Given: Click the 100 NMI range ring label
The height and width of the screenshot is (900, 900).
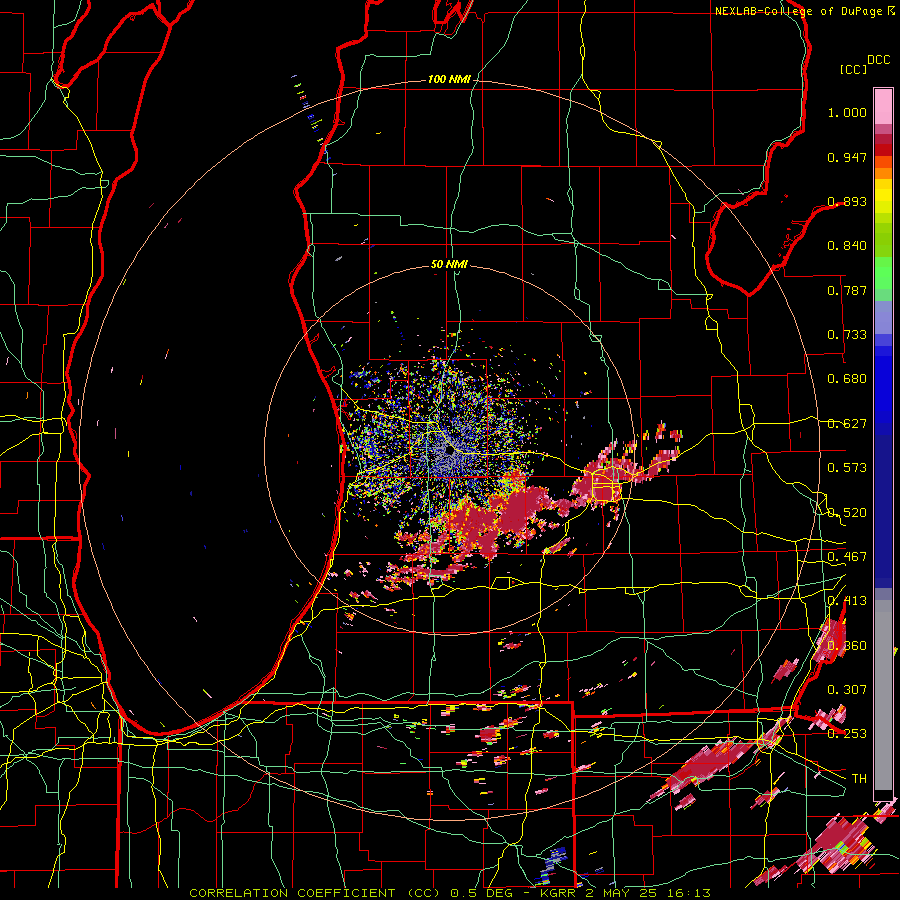Looking at the screenshot, I should click(x=449, y=79).
